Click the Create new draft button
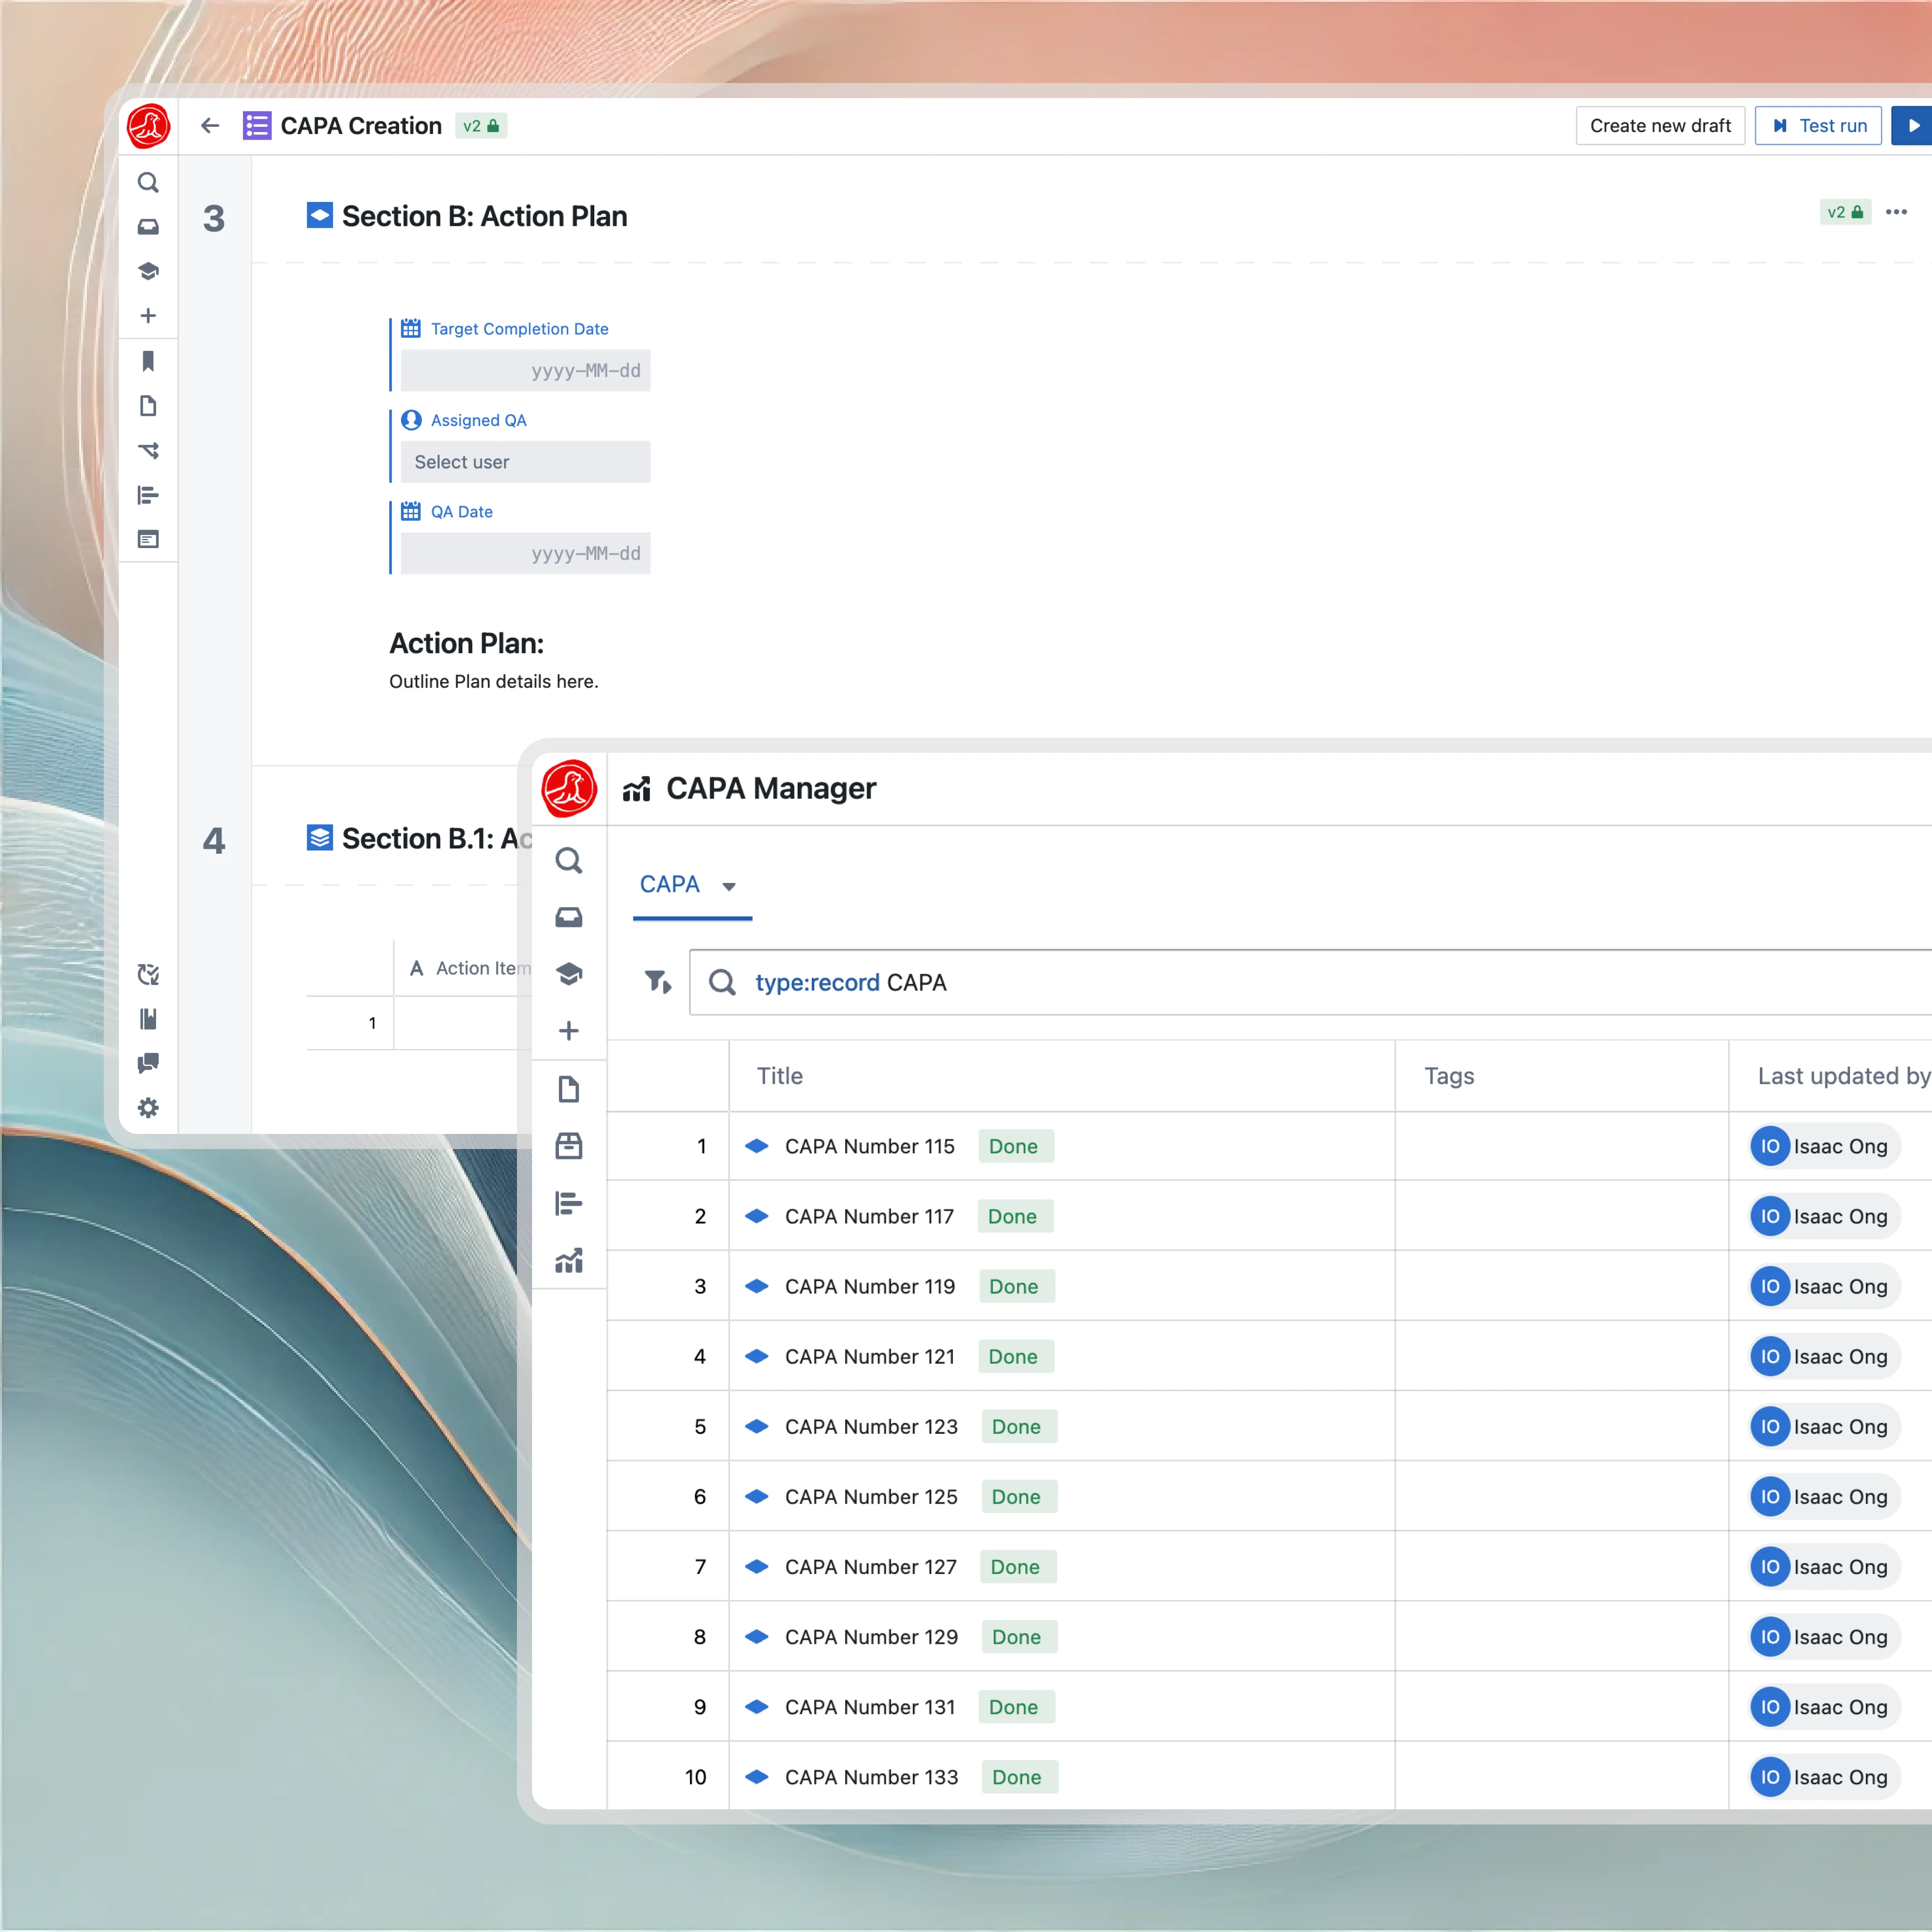Screen dimensions: 1932x1932 (1660, 126)
